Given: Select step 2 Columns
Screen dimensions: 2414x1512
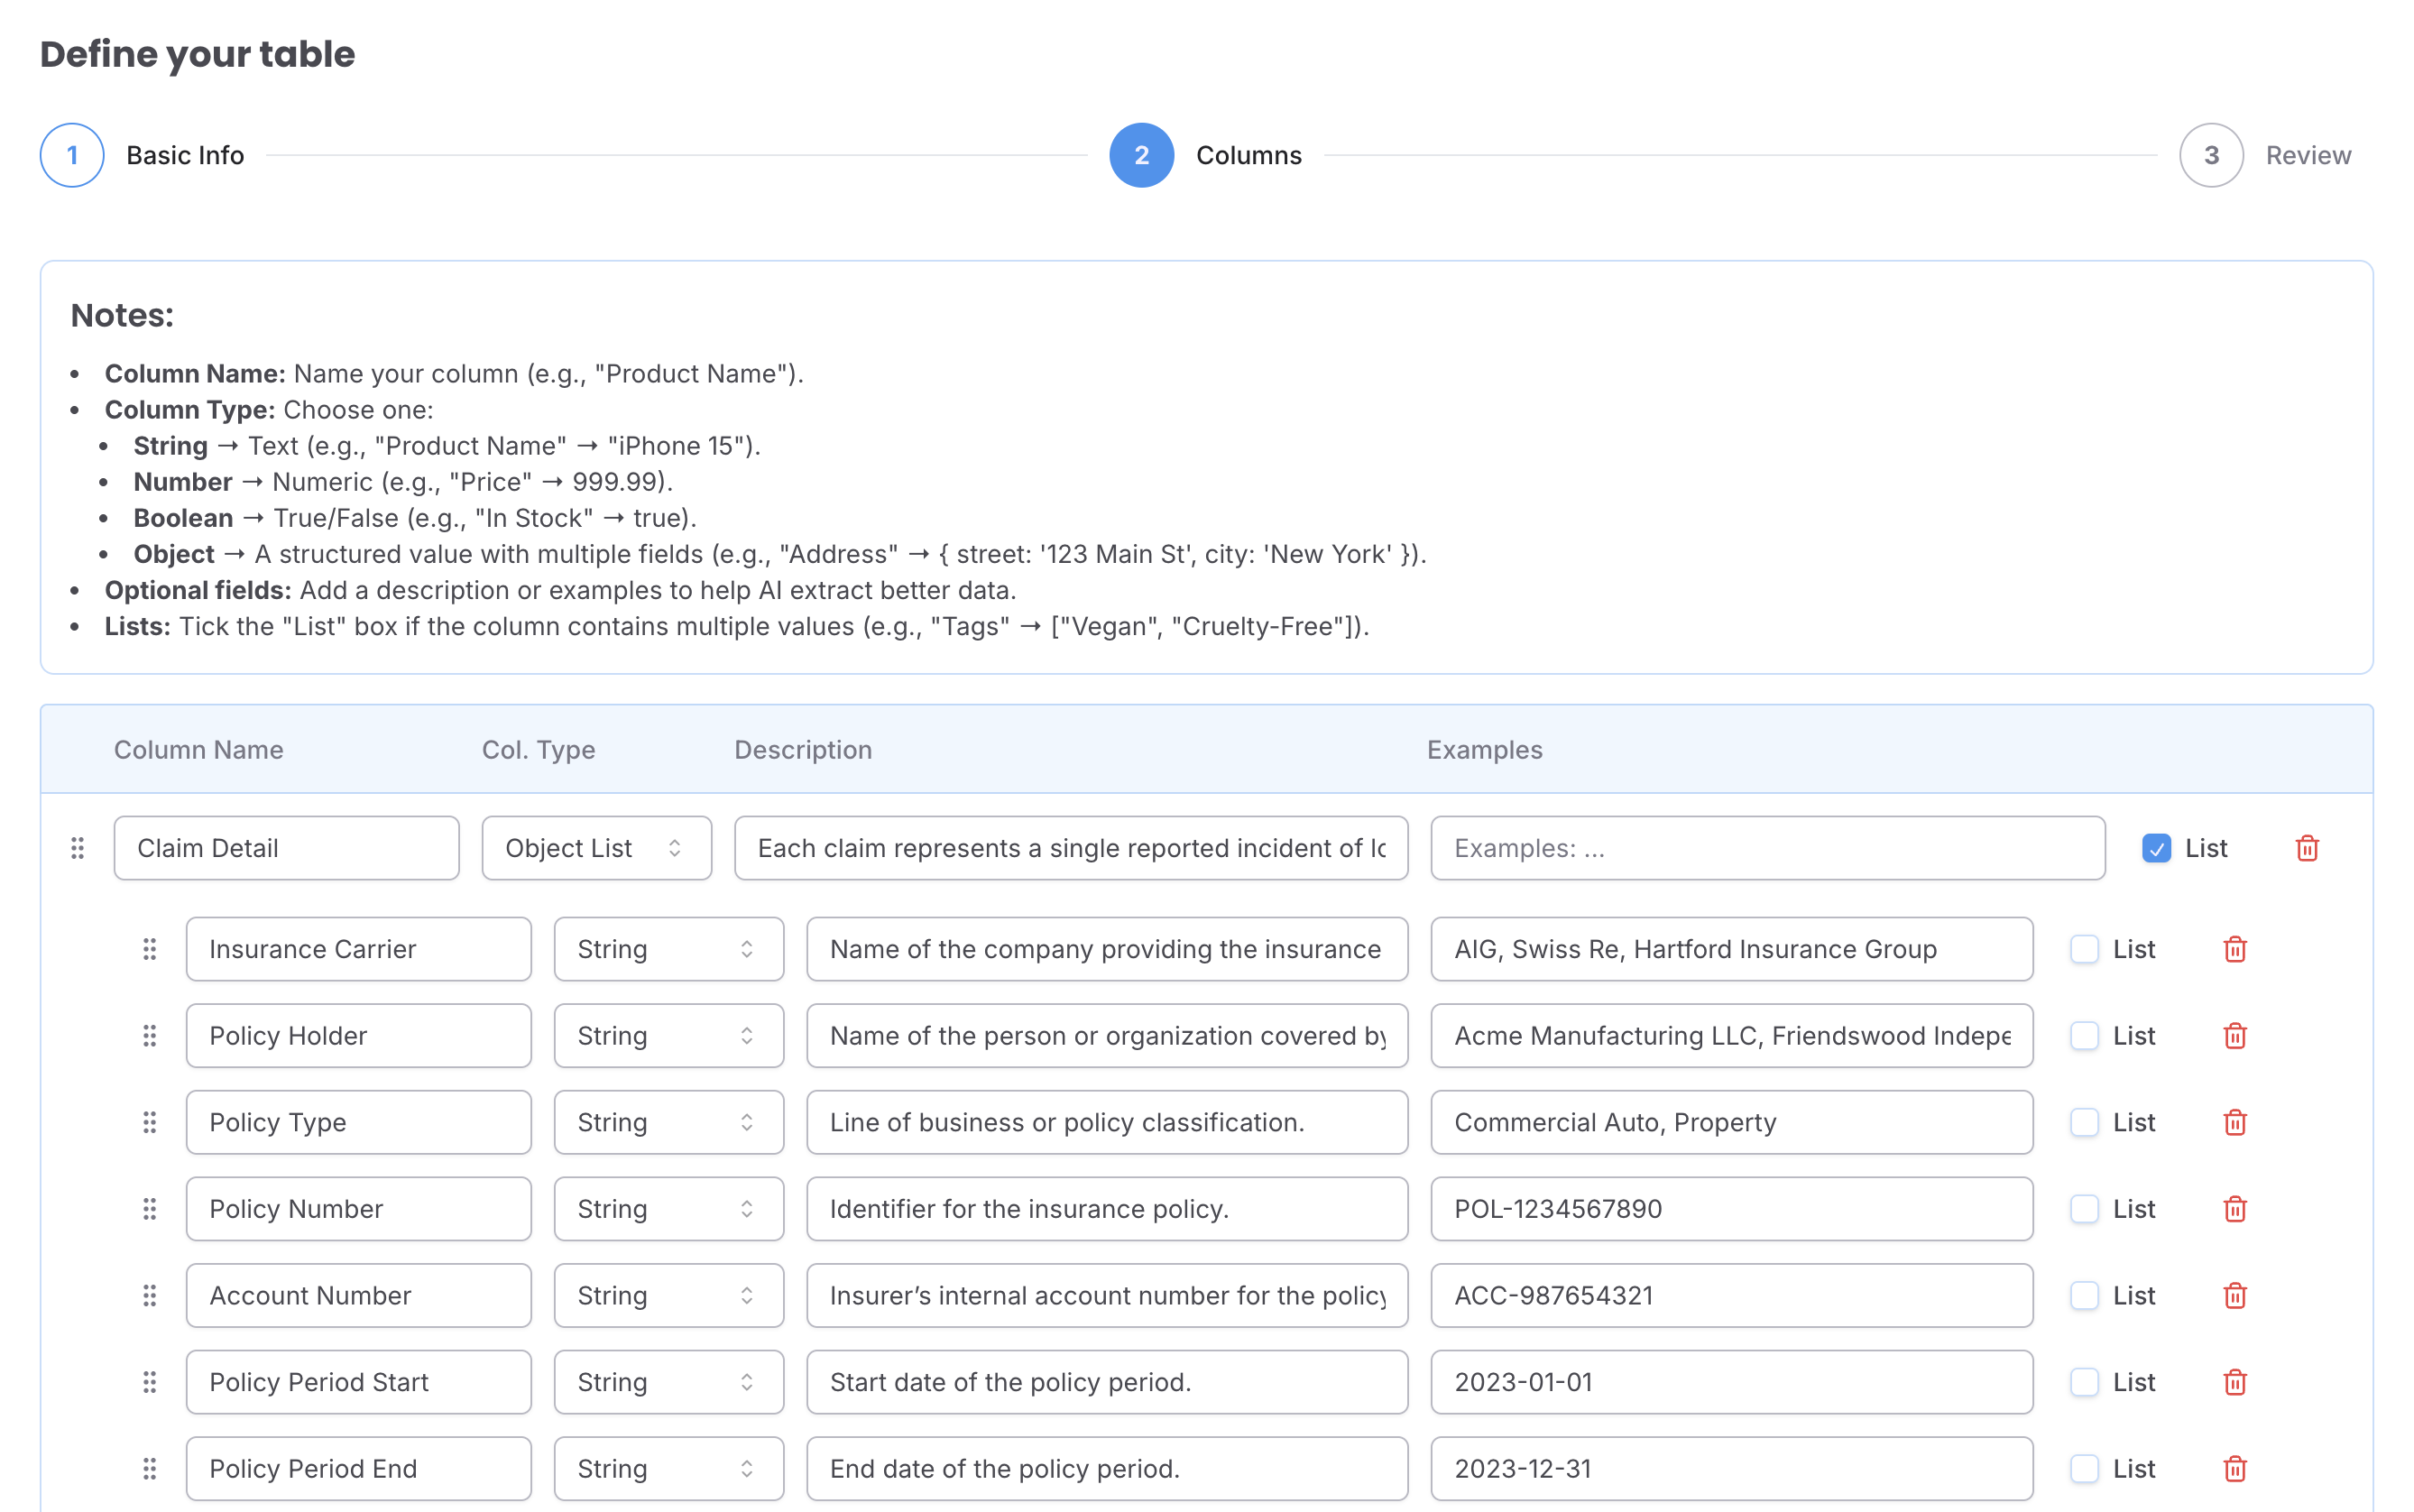Looking at the screenshot, I should point(1206,155).
